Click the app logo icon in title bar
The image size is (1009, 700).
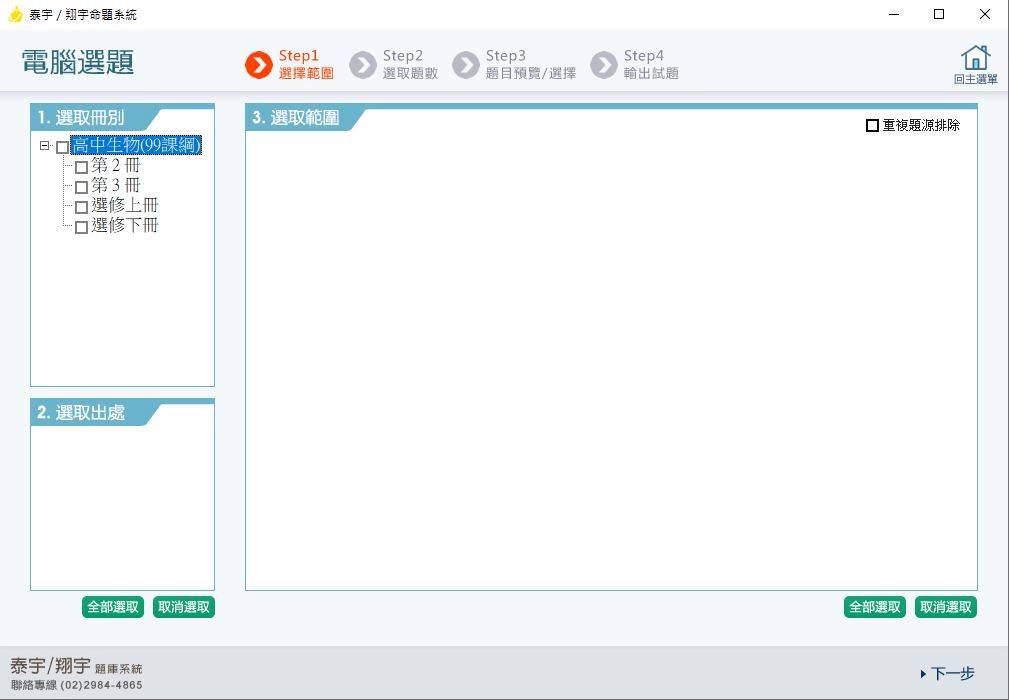[x=15, y=14]
